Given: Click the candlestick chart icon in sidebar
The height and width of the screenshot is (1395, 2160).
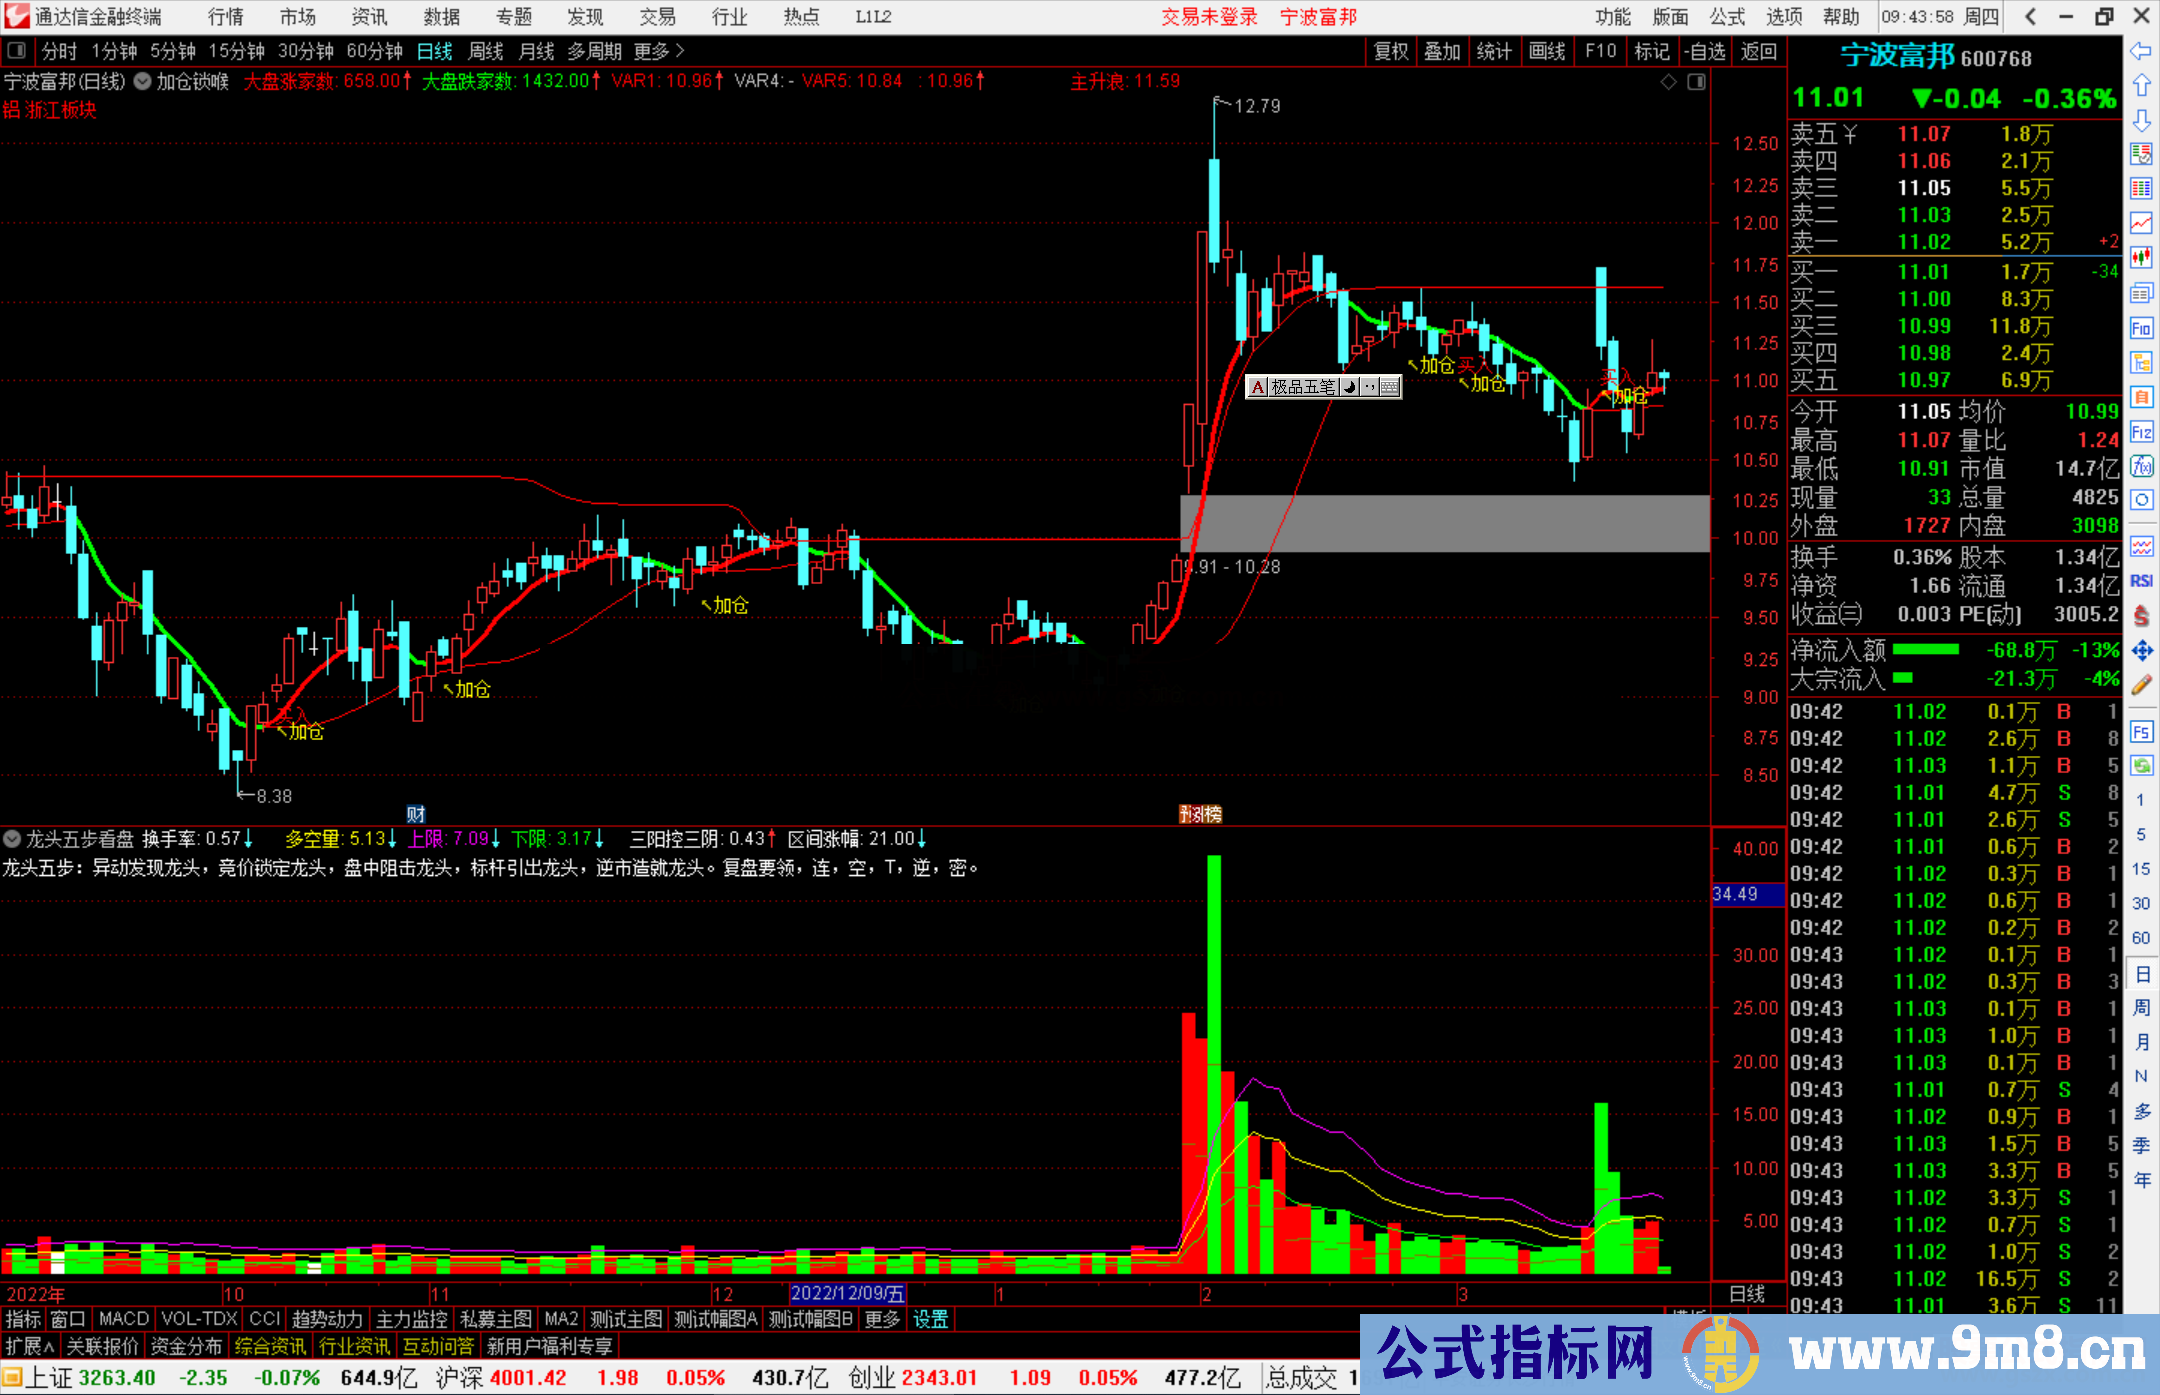Looking at the screenshot, I should pos(2141,257).
